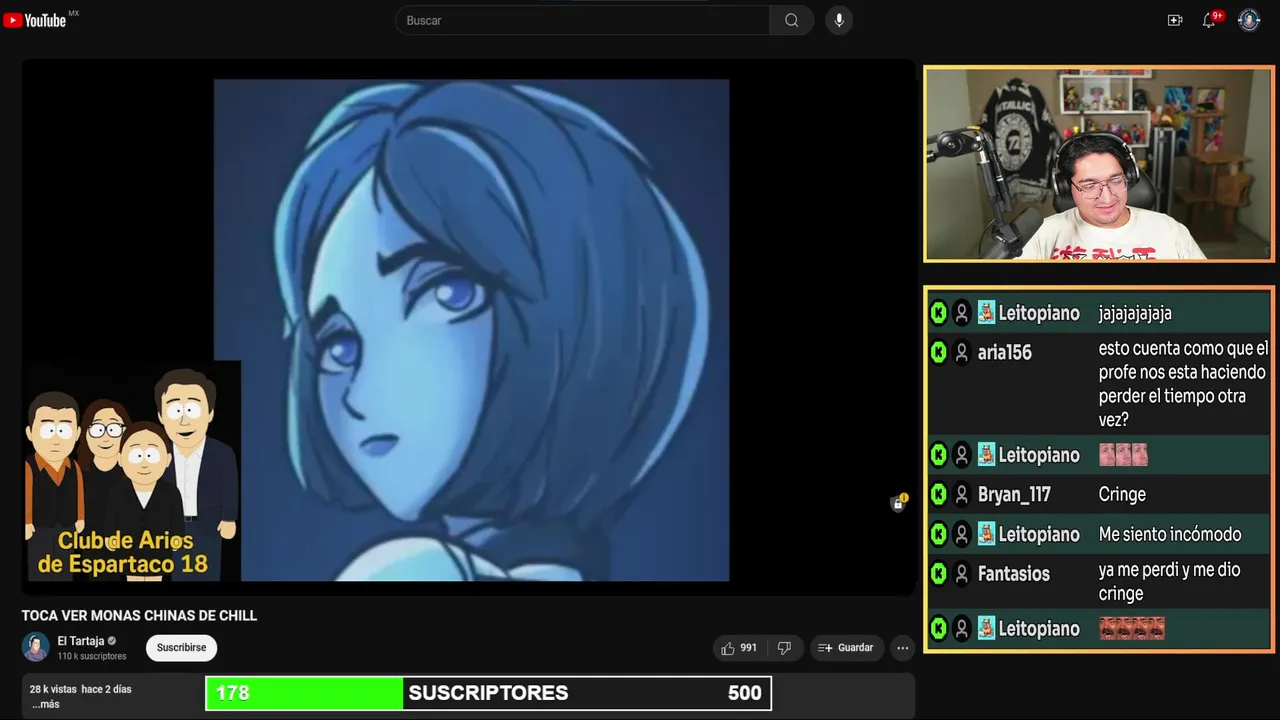
Task: Expand the description with ...más
Action: [45, 704]
